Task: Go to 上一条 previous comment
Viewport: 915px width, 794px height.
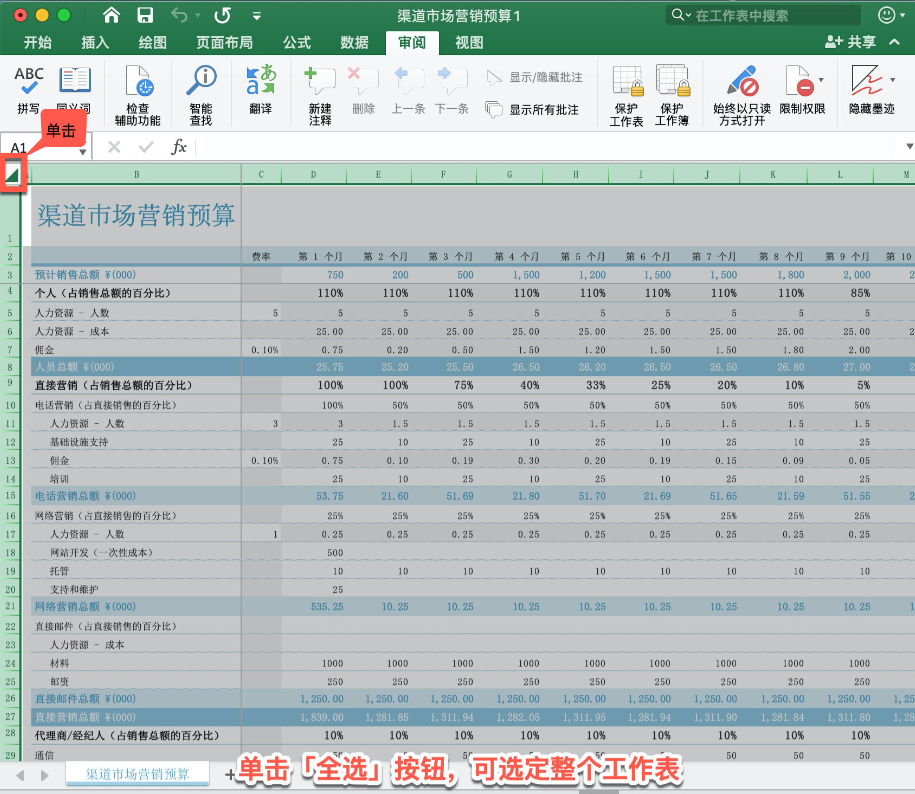Action: (x=408, y=90)
